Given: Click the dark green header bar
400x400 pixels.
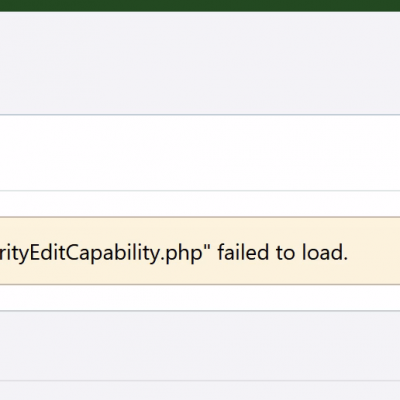Looking at the screenshot, I should [200, 6].
